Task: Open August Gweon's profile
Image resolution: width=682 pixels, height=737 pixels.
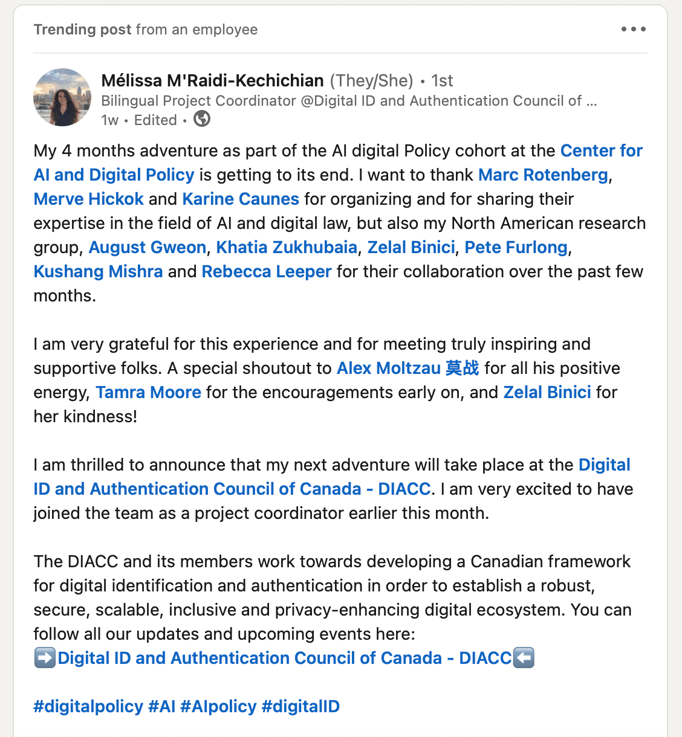Action: (146, 247)
